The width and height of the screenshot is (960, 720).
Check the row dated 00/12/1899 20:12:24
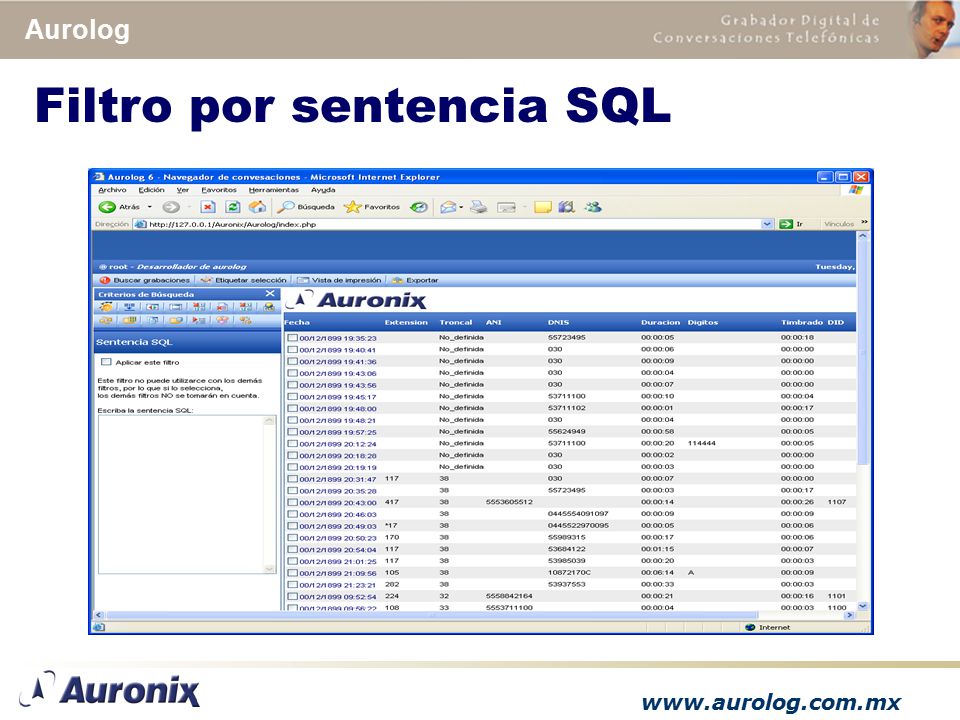coord(293,444)
